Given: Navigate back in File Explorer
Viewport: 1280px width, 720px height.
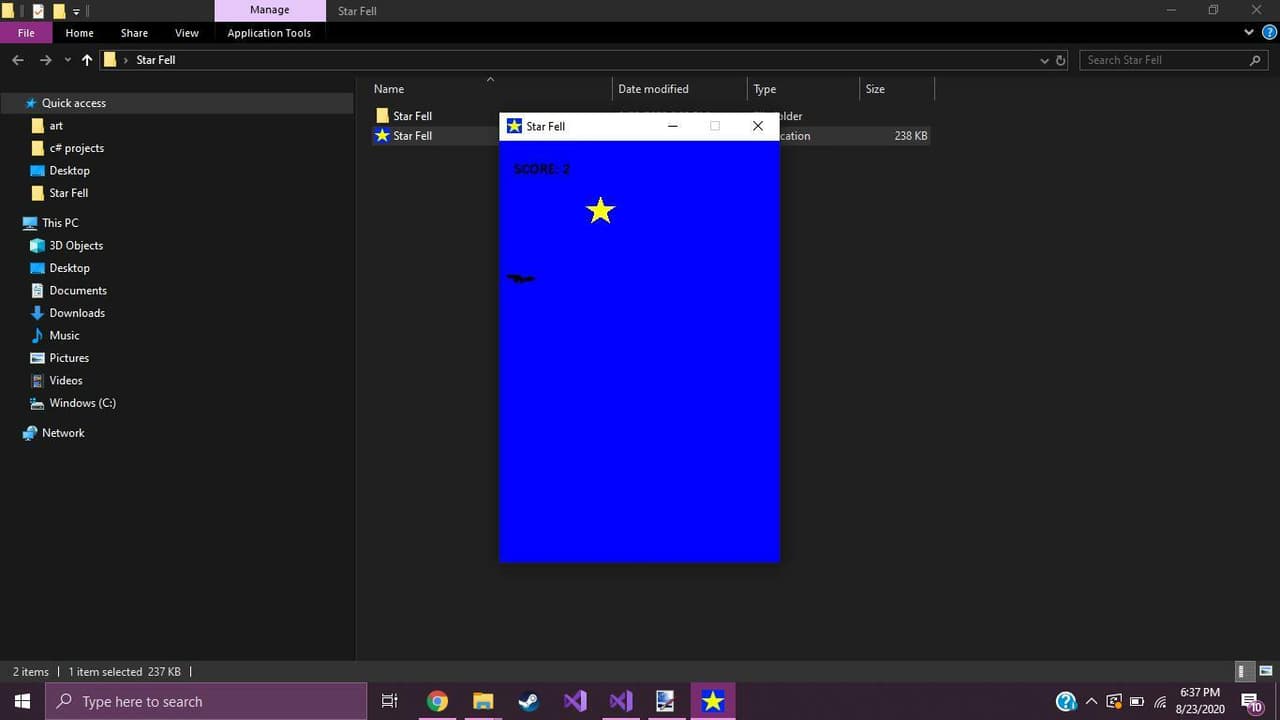Looking at the screenshot, I should click(x=18, y=60).
